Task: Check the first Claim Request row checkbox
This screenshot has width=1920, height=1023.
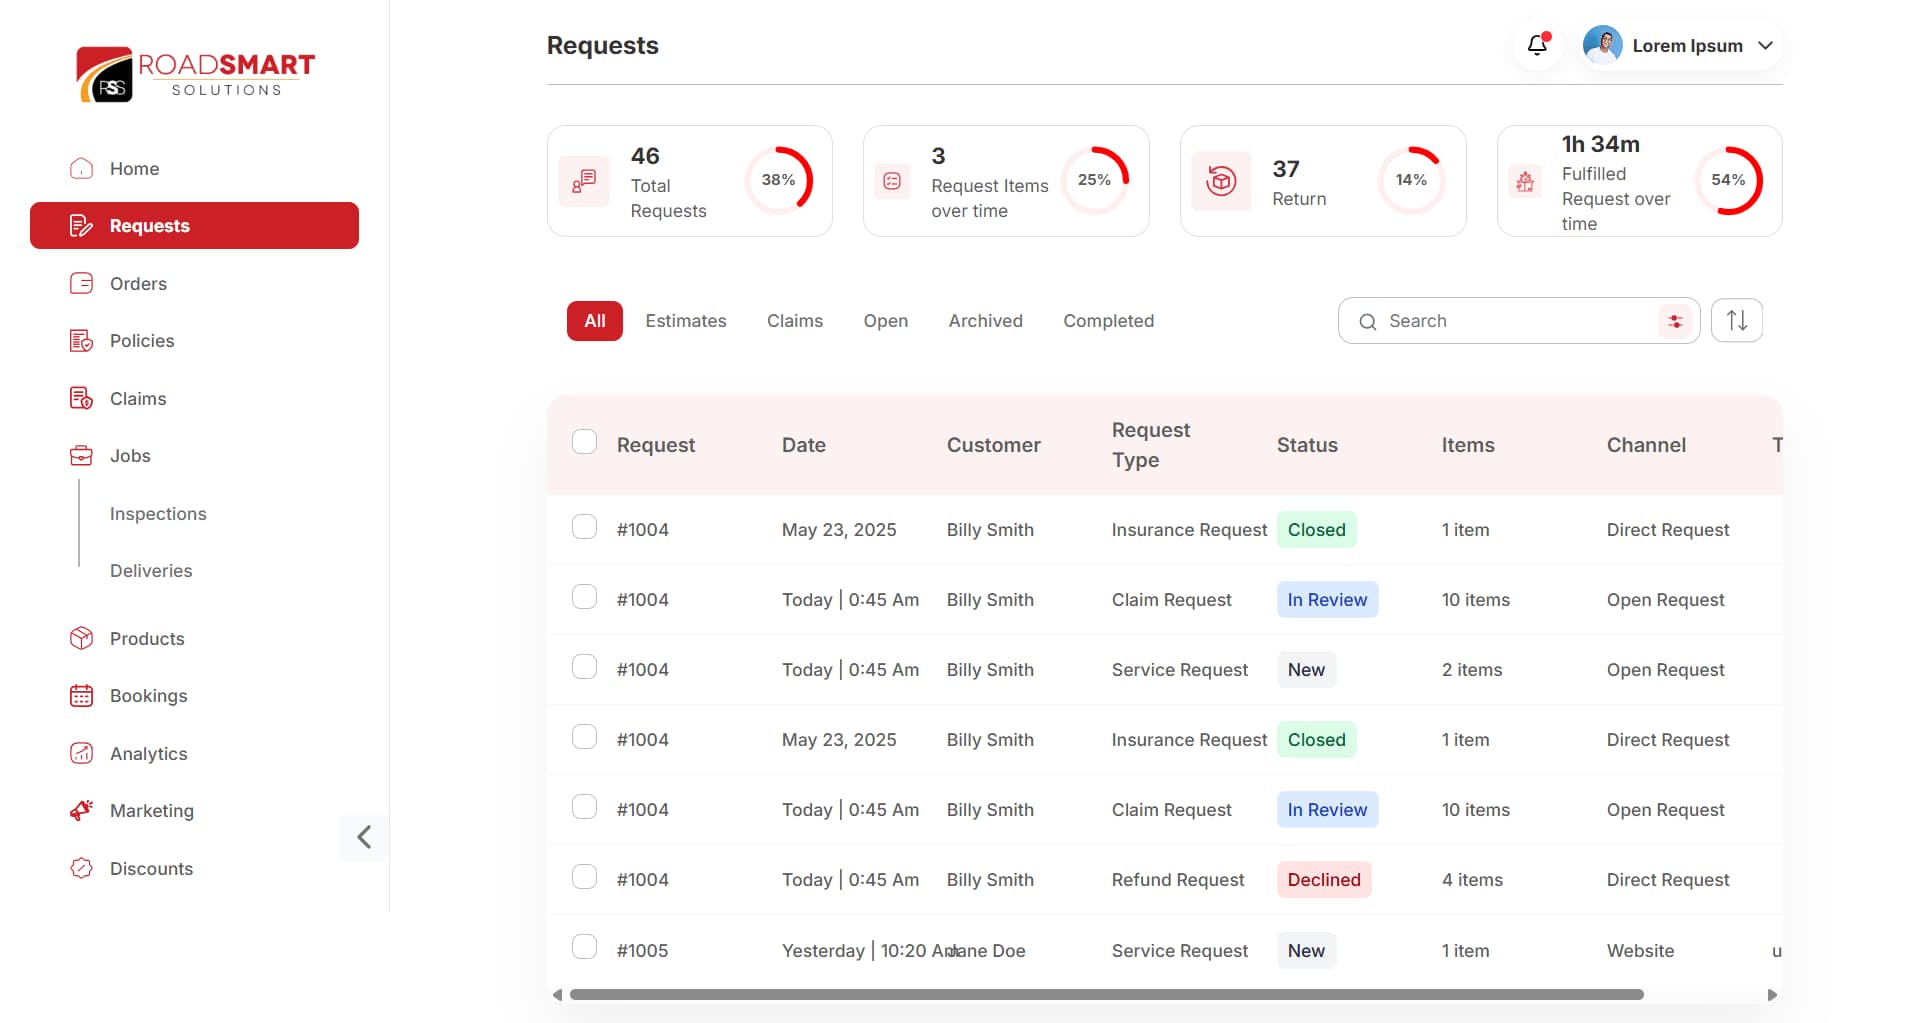Action: 585,597
